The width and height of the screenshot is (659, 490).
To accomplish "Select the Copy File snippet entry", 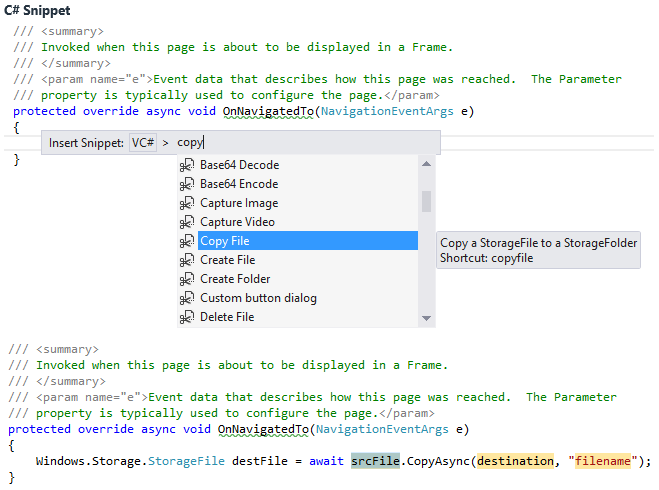I will 225,241.
